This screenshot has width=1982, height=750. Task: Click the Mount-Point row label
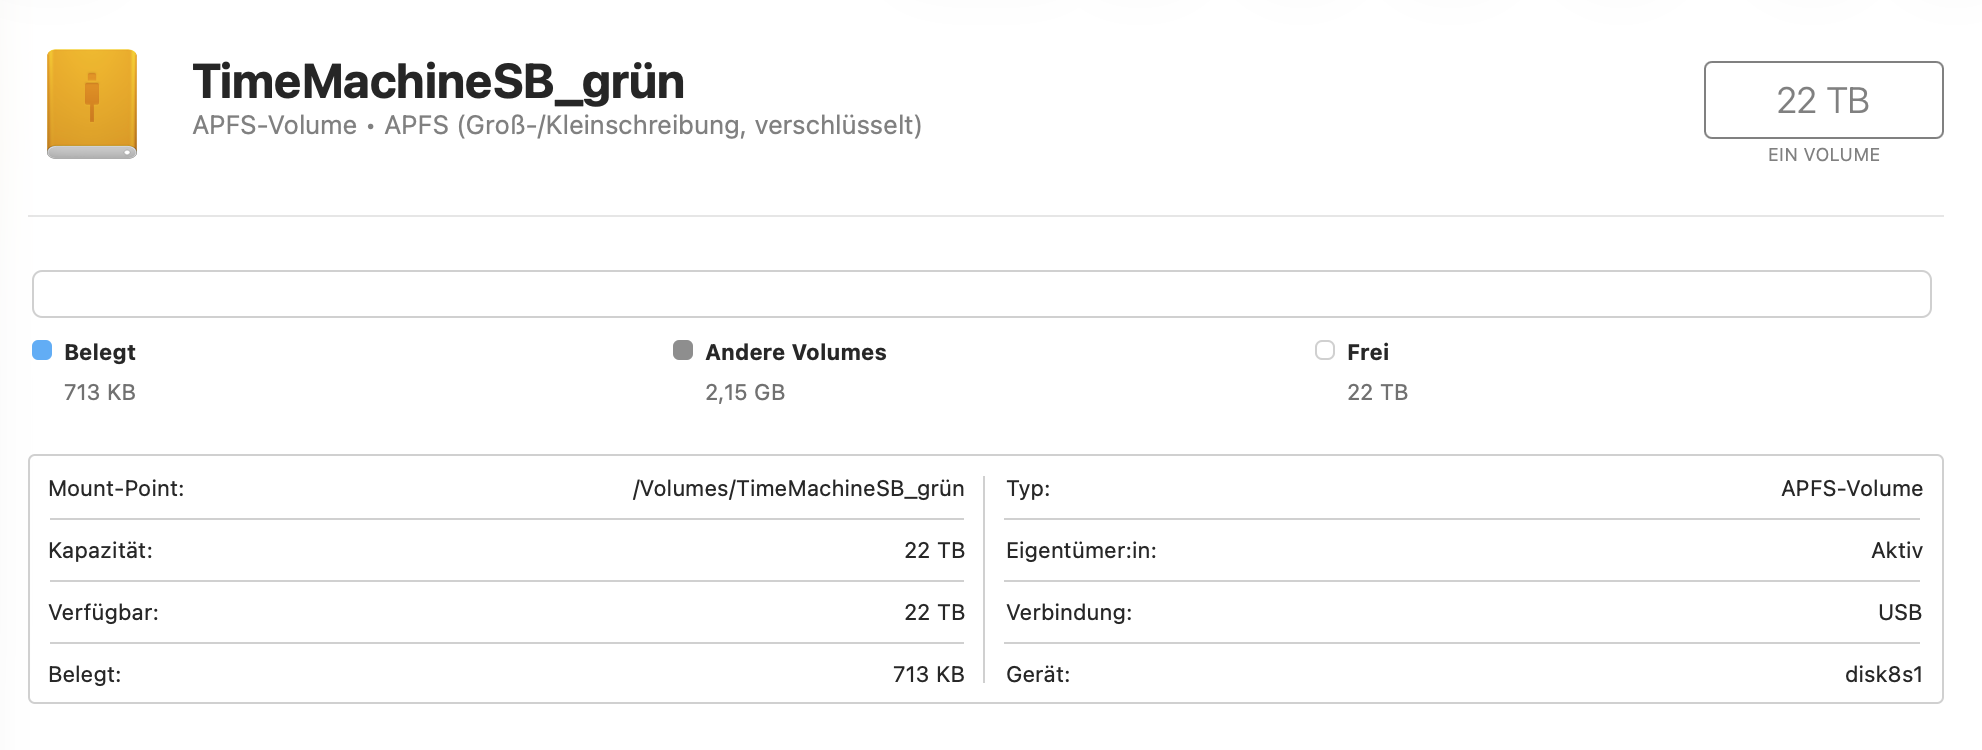tap(116, 488)
